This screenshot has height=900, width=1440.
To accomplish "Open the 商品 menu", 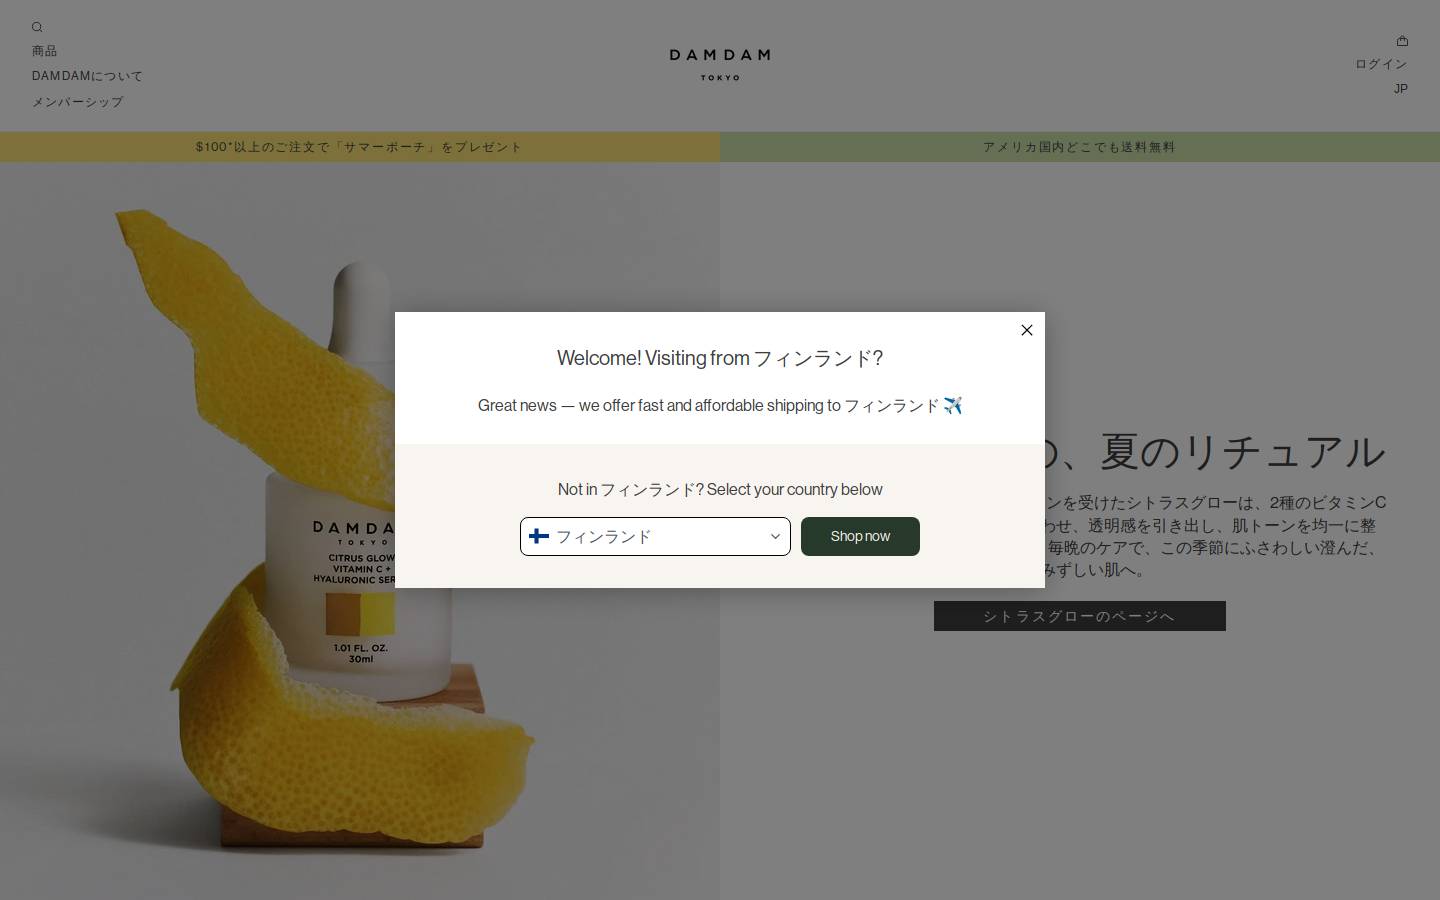I will pos(44,51).
